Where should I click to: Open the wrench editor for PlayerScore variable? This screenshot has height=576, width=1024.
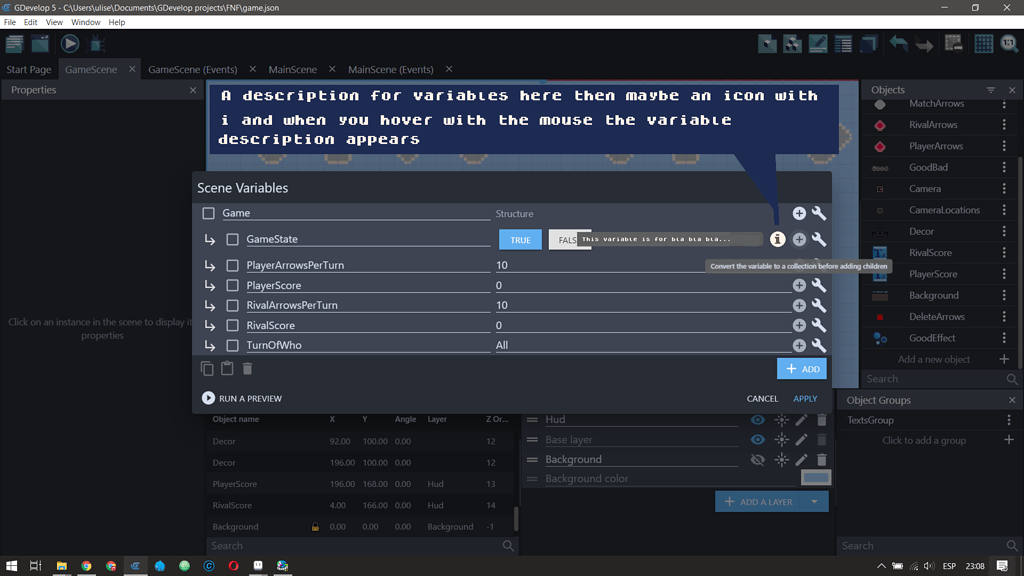click(818, 284)
